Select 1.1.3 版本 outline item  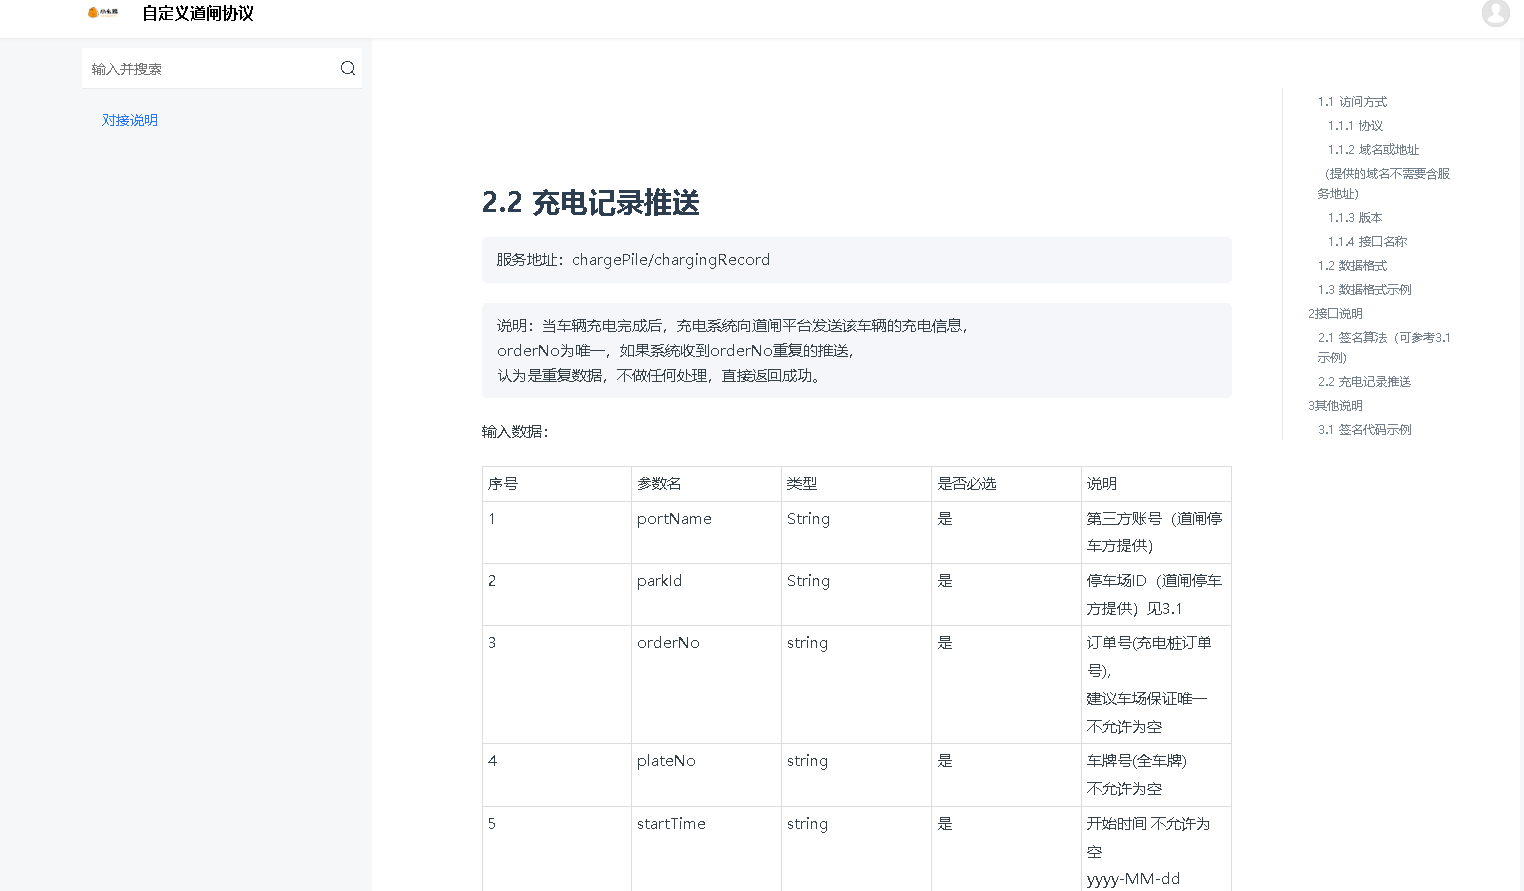point(1355,218)
